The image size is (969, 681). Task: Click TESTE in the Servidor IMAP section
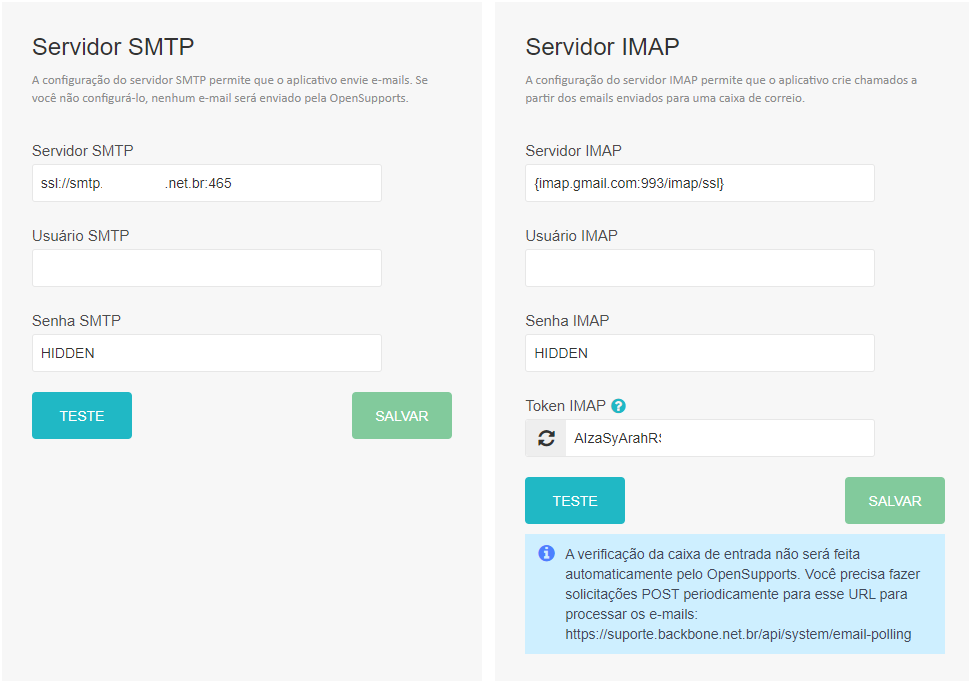coord(574,500)
